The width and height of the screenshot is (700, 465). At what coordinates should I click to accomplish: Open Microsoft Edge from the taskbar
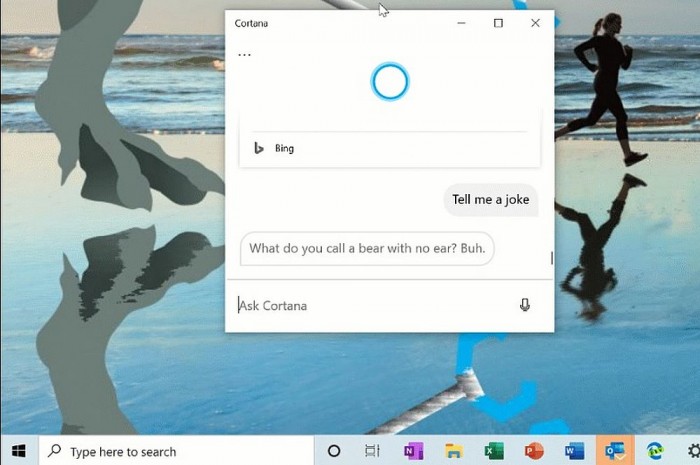[655, 451]
